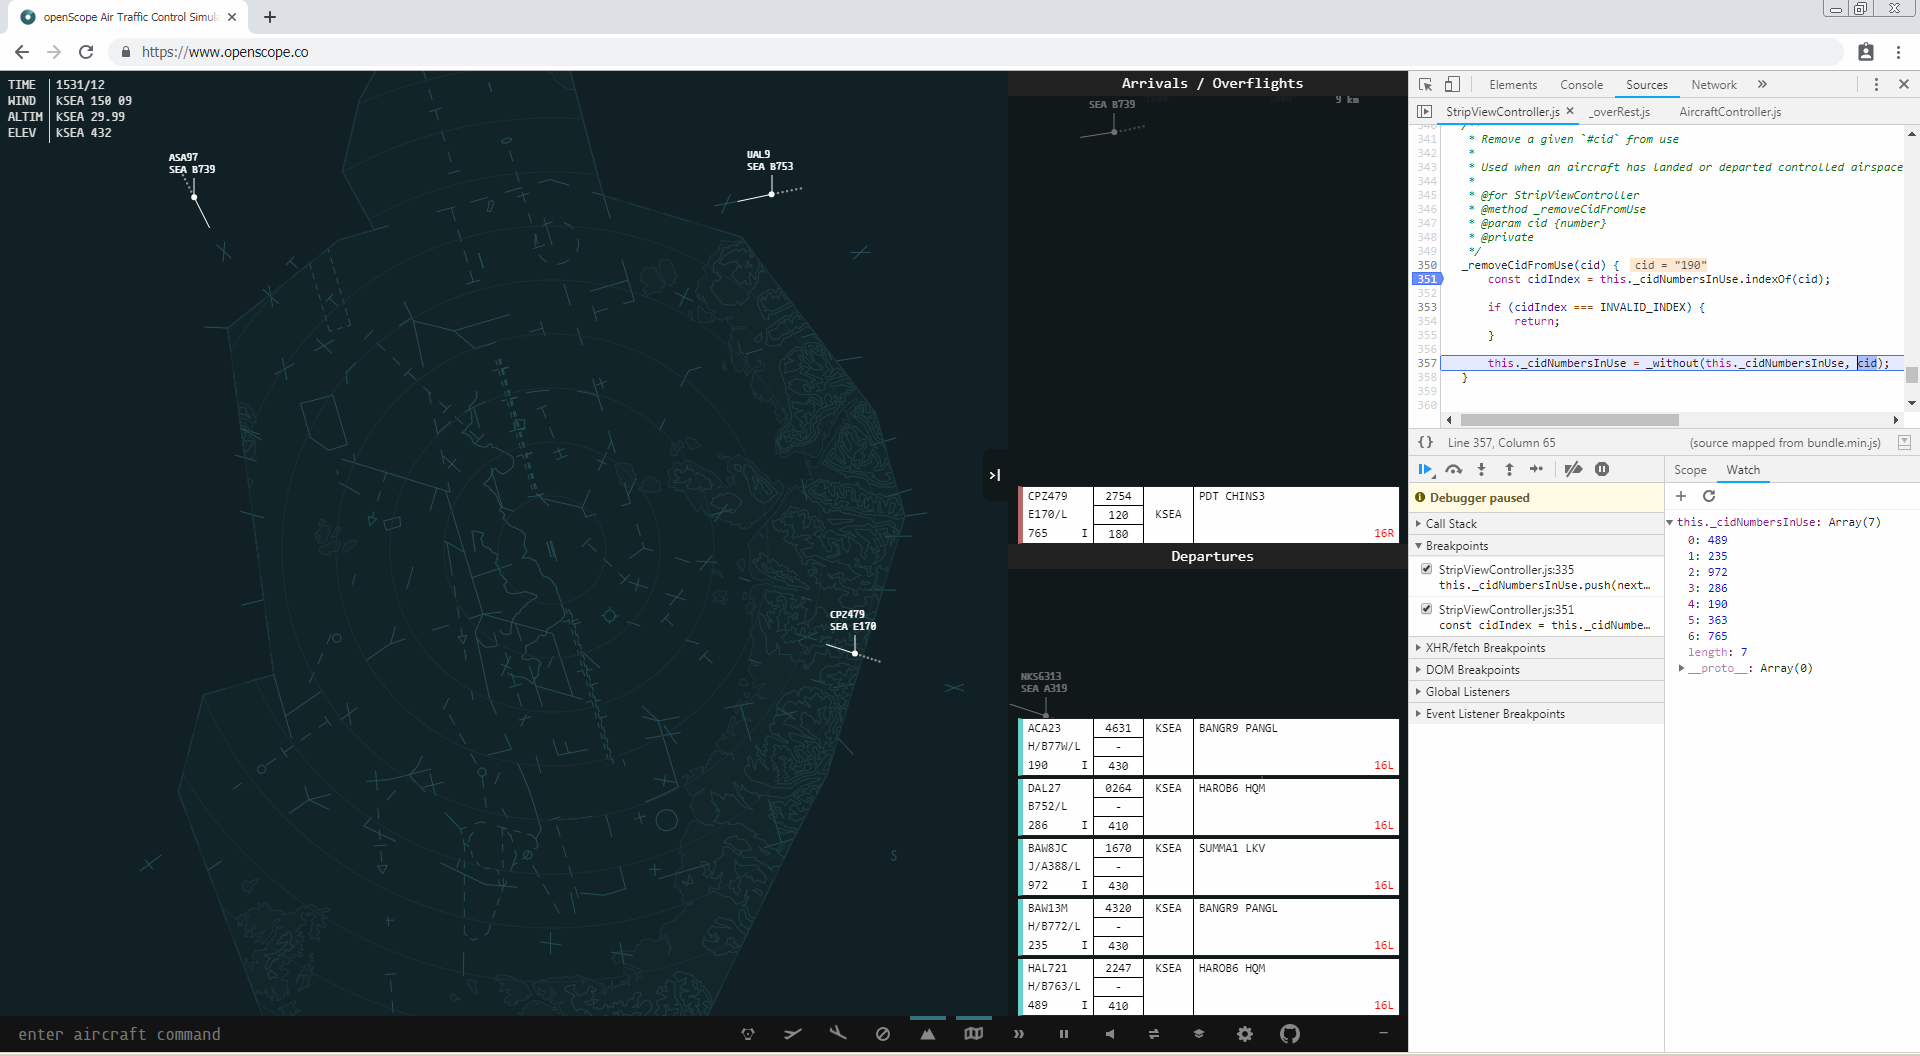This screenshot has height=1056, width=1920.
Task: Step over next function call
Action: click(1454, 469)
